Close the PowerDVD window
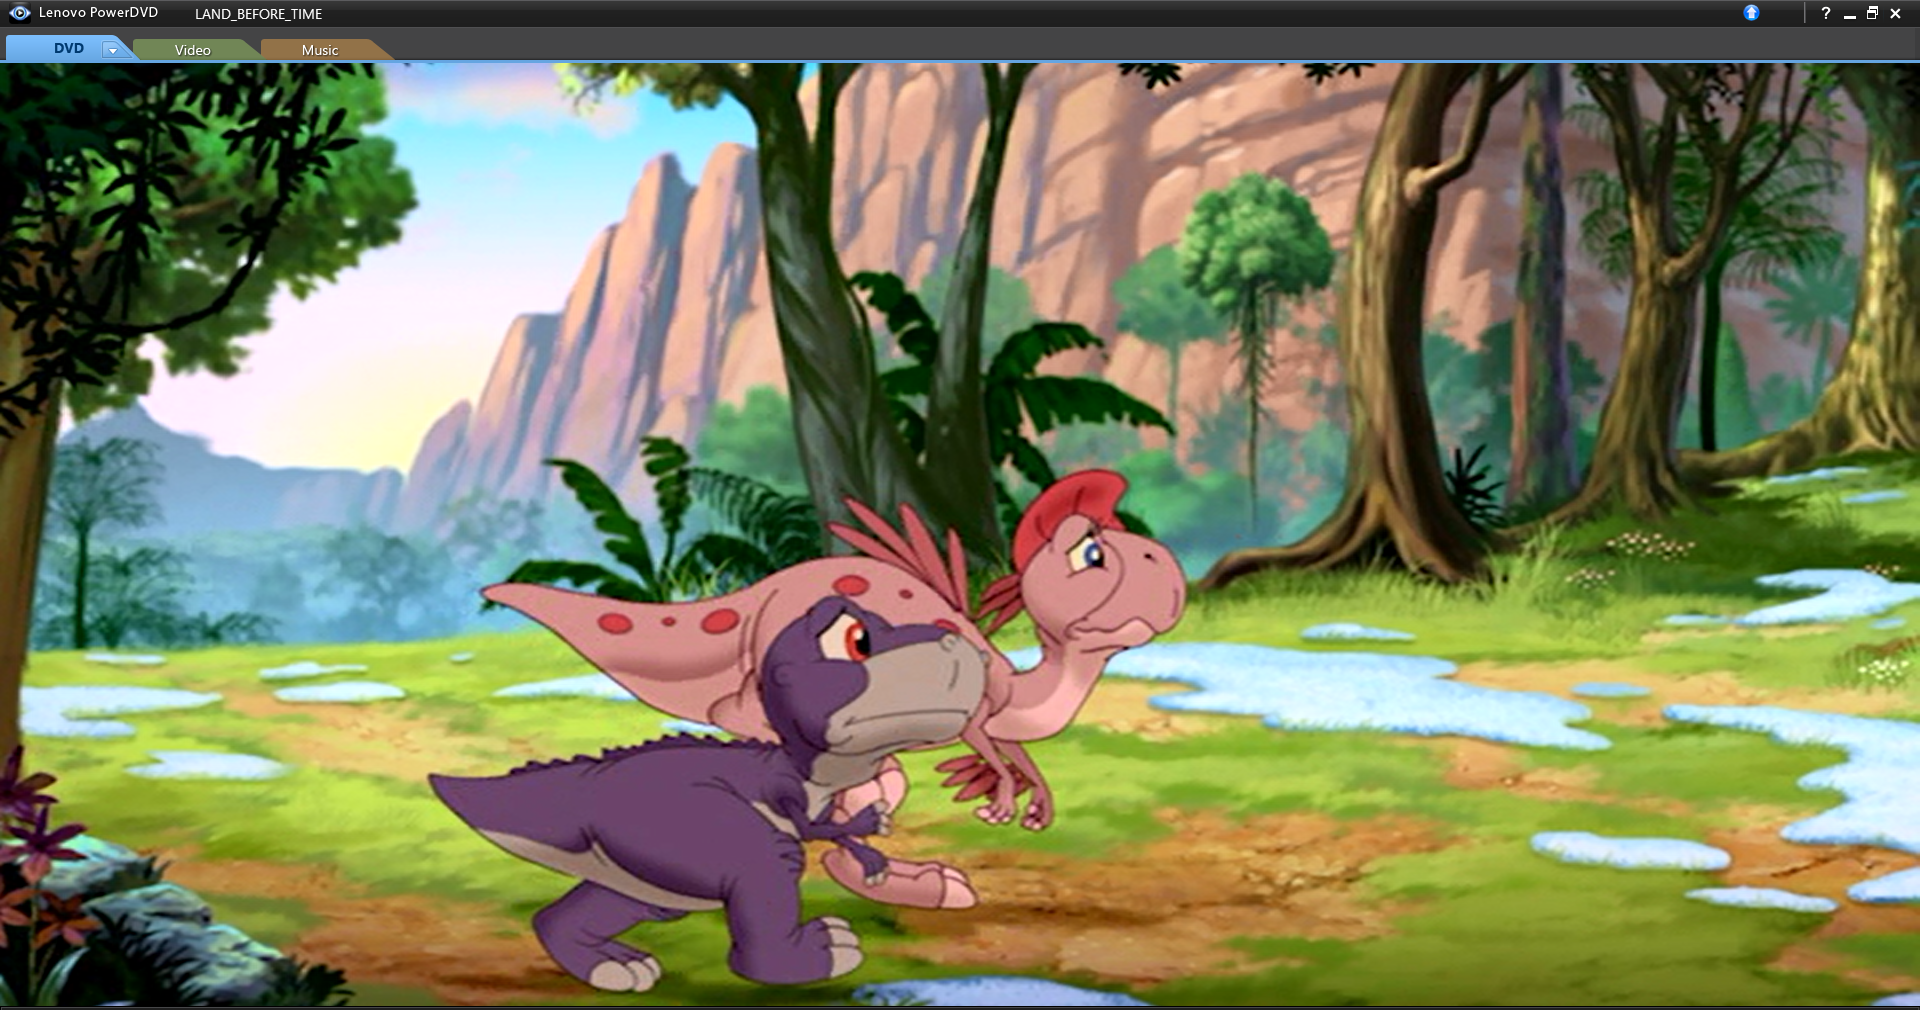This screenshot has width=1920, height=1010. pos(1895,13)
